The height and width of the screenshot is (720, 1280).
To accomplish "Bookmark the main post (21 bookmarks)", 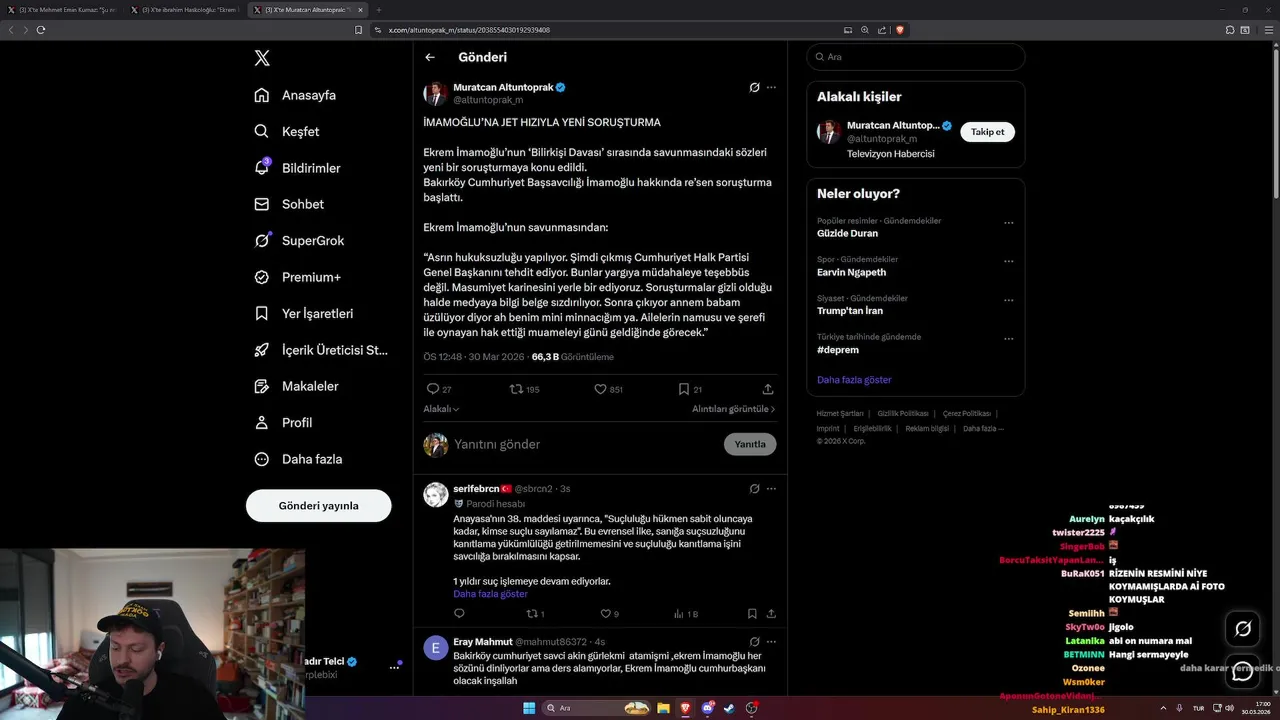I will [690, 389].
